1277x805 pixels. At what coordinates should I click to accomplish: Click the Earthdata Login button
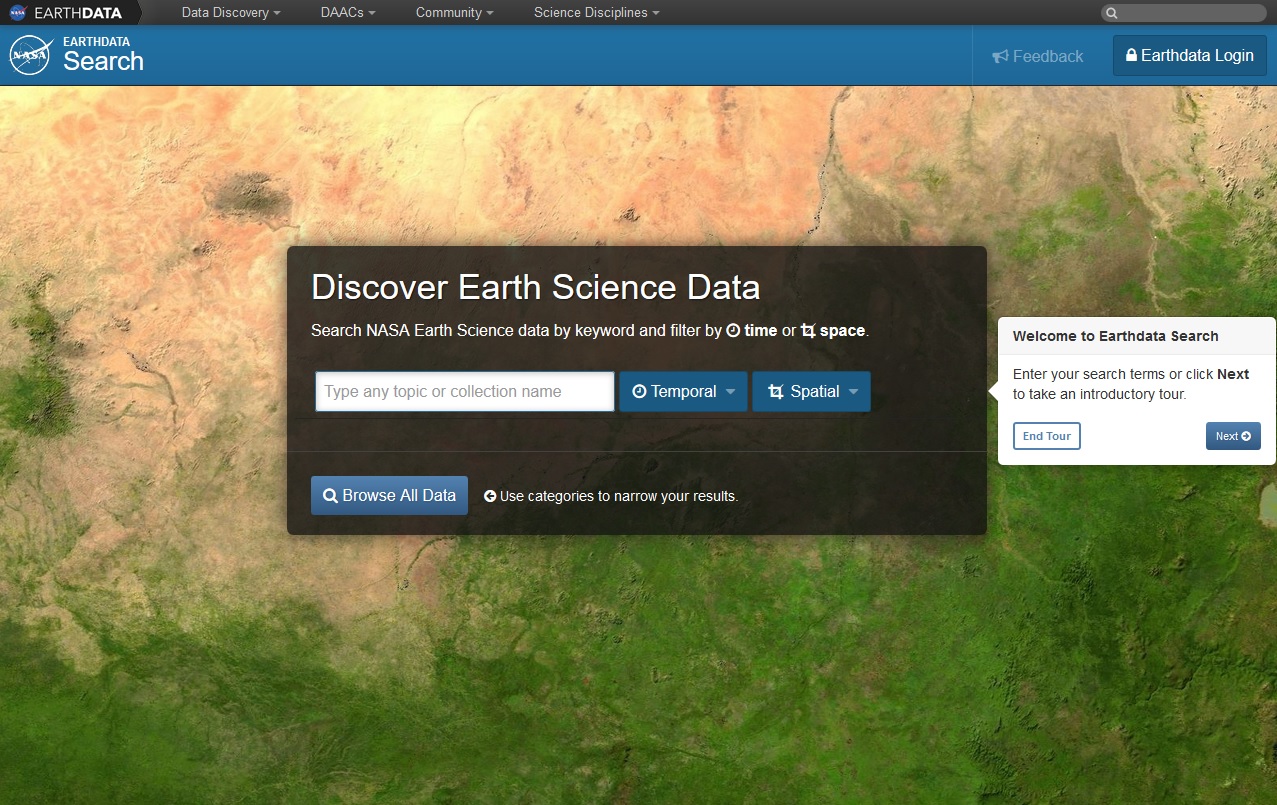point(1189,56)
